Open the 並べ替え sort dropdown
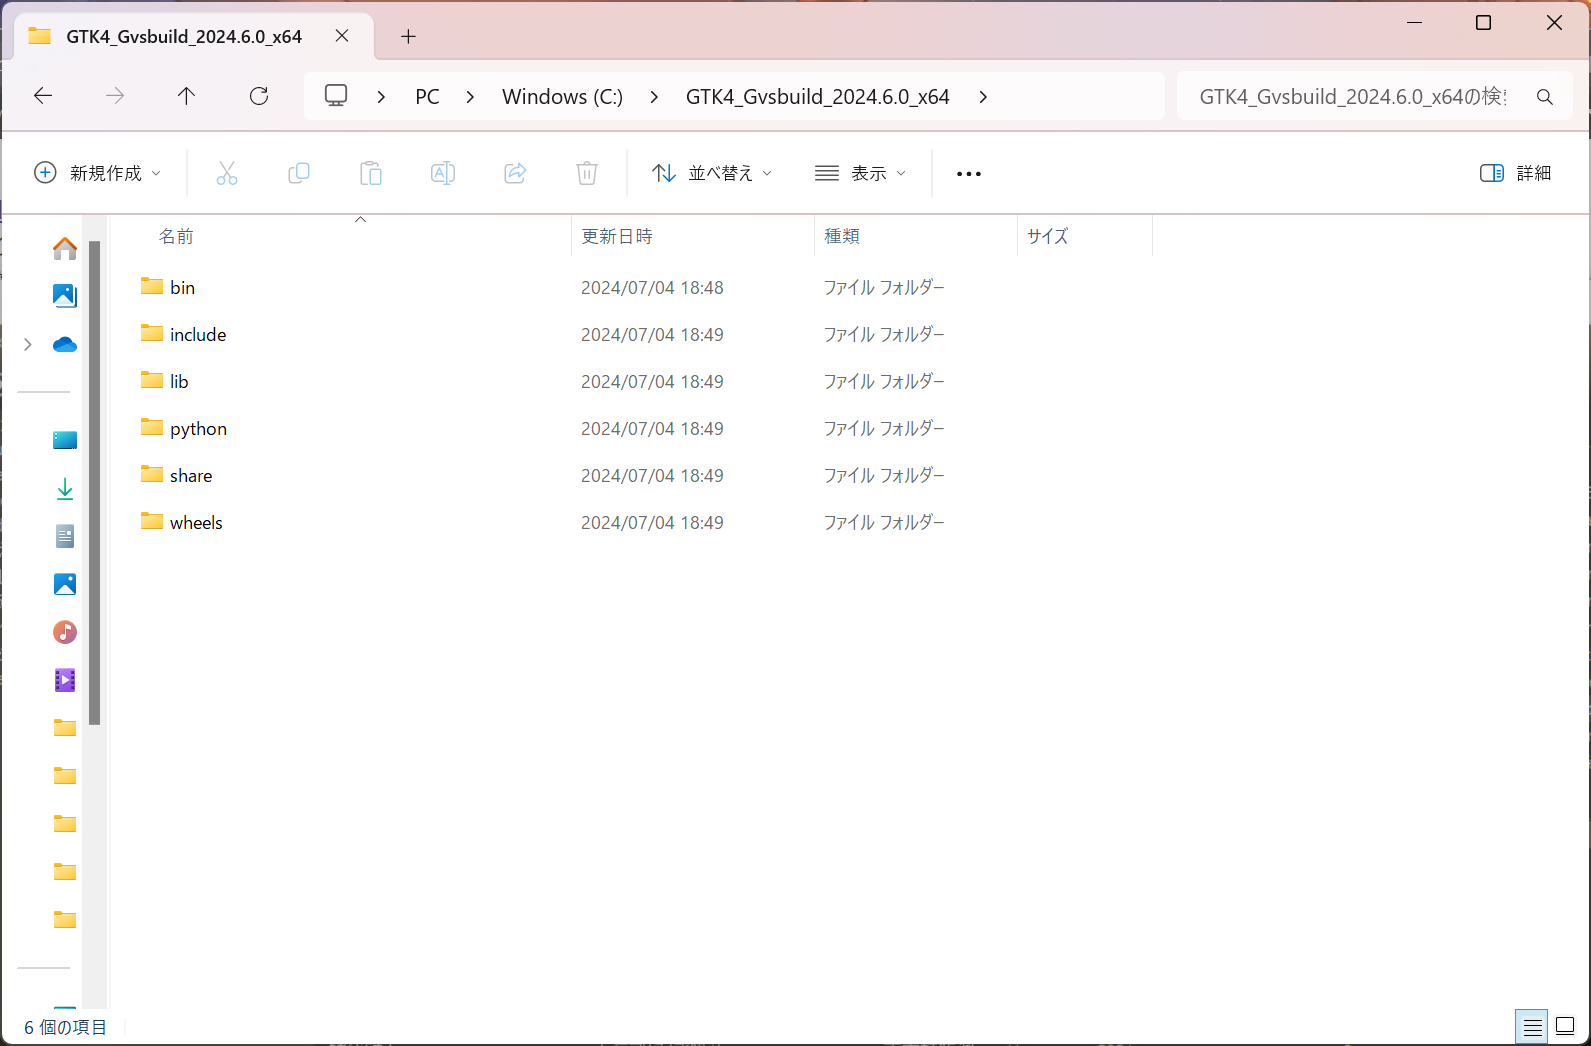Viewport: 1591px width, 1046px height. point(712,173)
